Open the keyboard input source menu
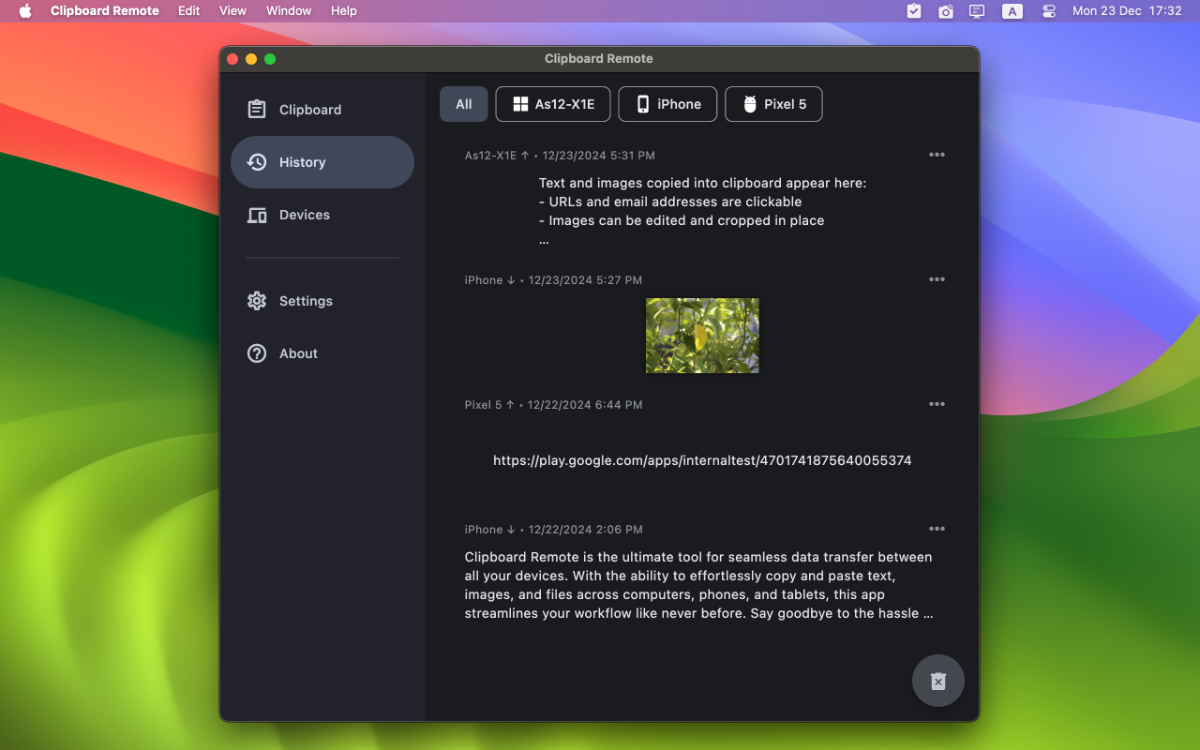This screenshot has height=750, width=1200. point(1013,11)
